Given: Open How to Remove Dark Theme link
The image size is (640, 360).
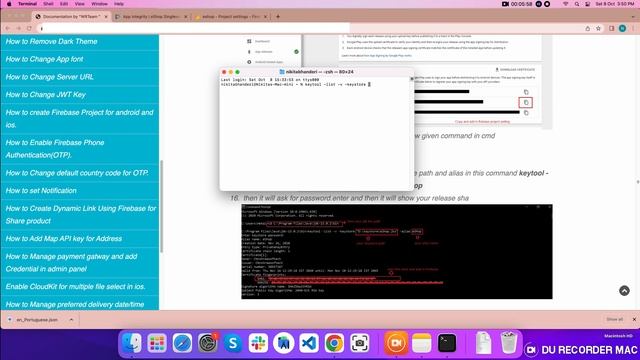Looking at the screenshot, I should click(x=51, y=41).
